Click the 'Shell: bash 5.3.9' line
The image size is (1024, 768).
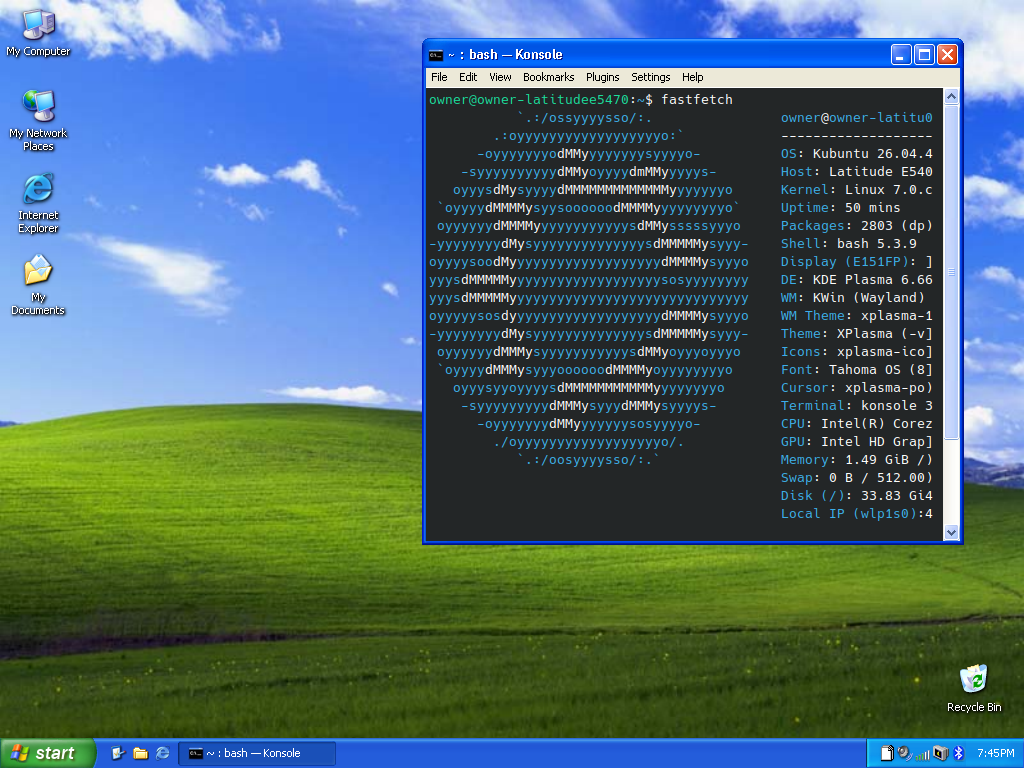coord(848,244)
